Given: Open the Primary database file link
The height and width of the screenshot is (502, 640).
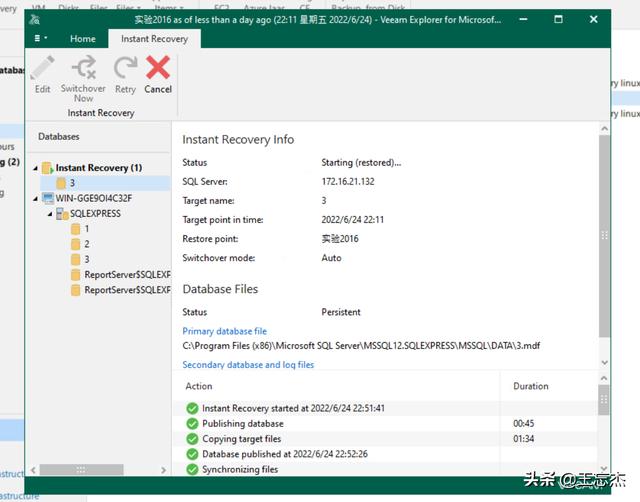Looking at the screenshot, I should (224, 331).
